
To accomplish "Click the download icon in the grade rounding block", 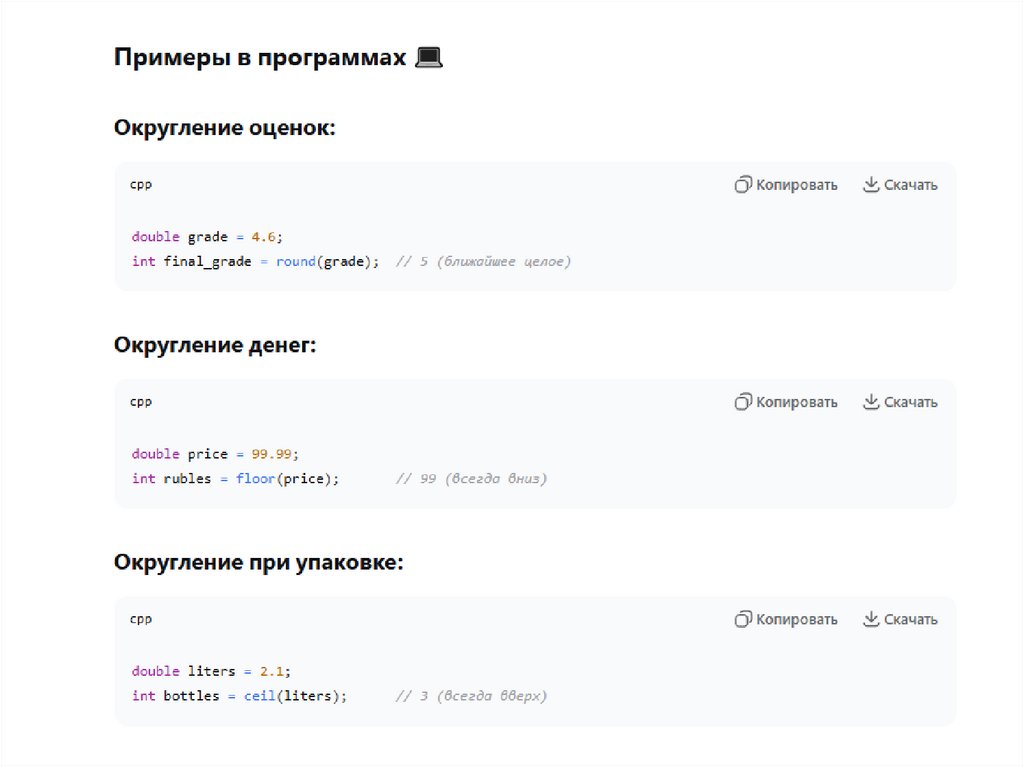I will click(871, 185).
